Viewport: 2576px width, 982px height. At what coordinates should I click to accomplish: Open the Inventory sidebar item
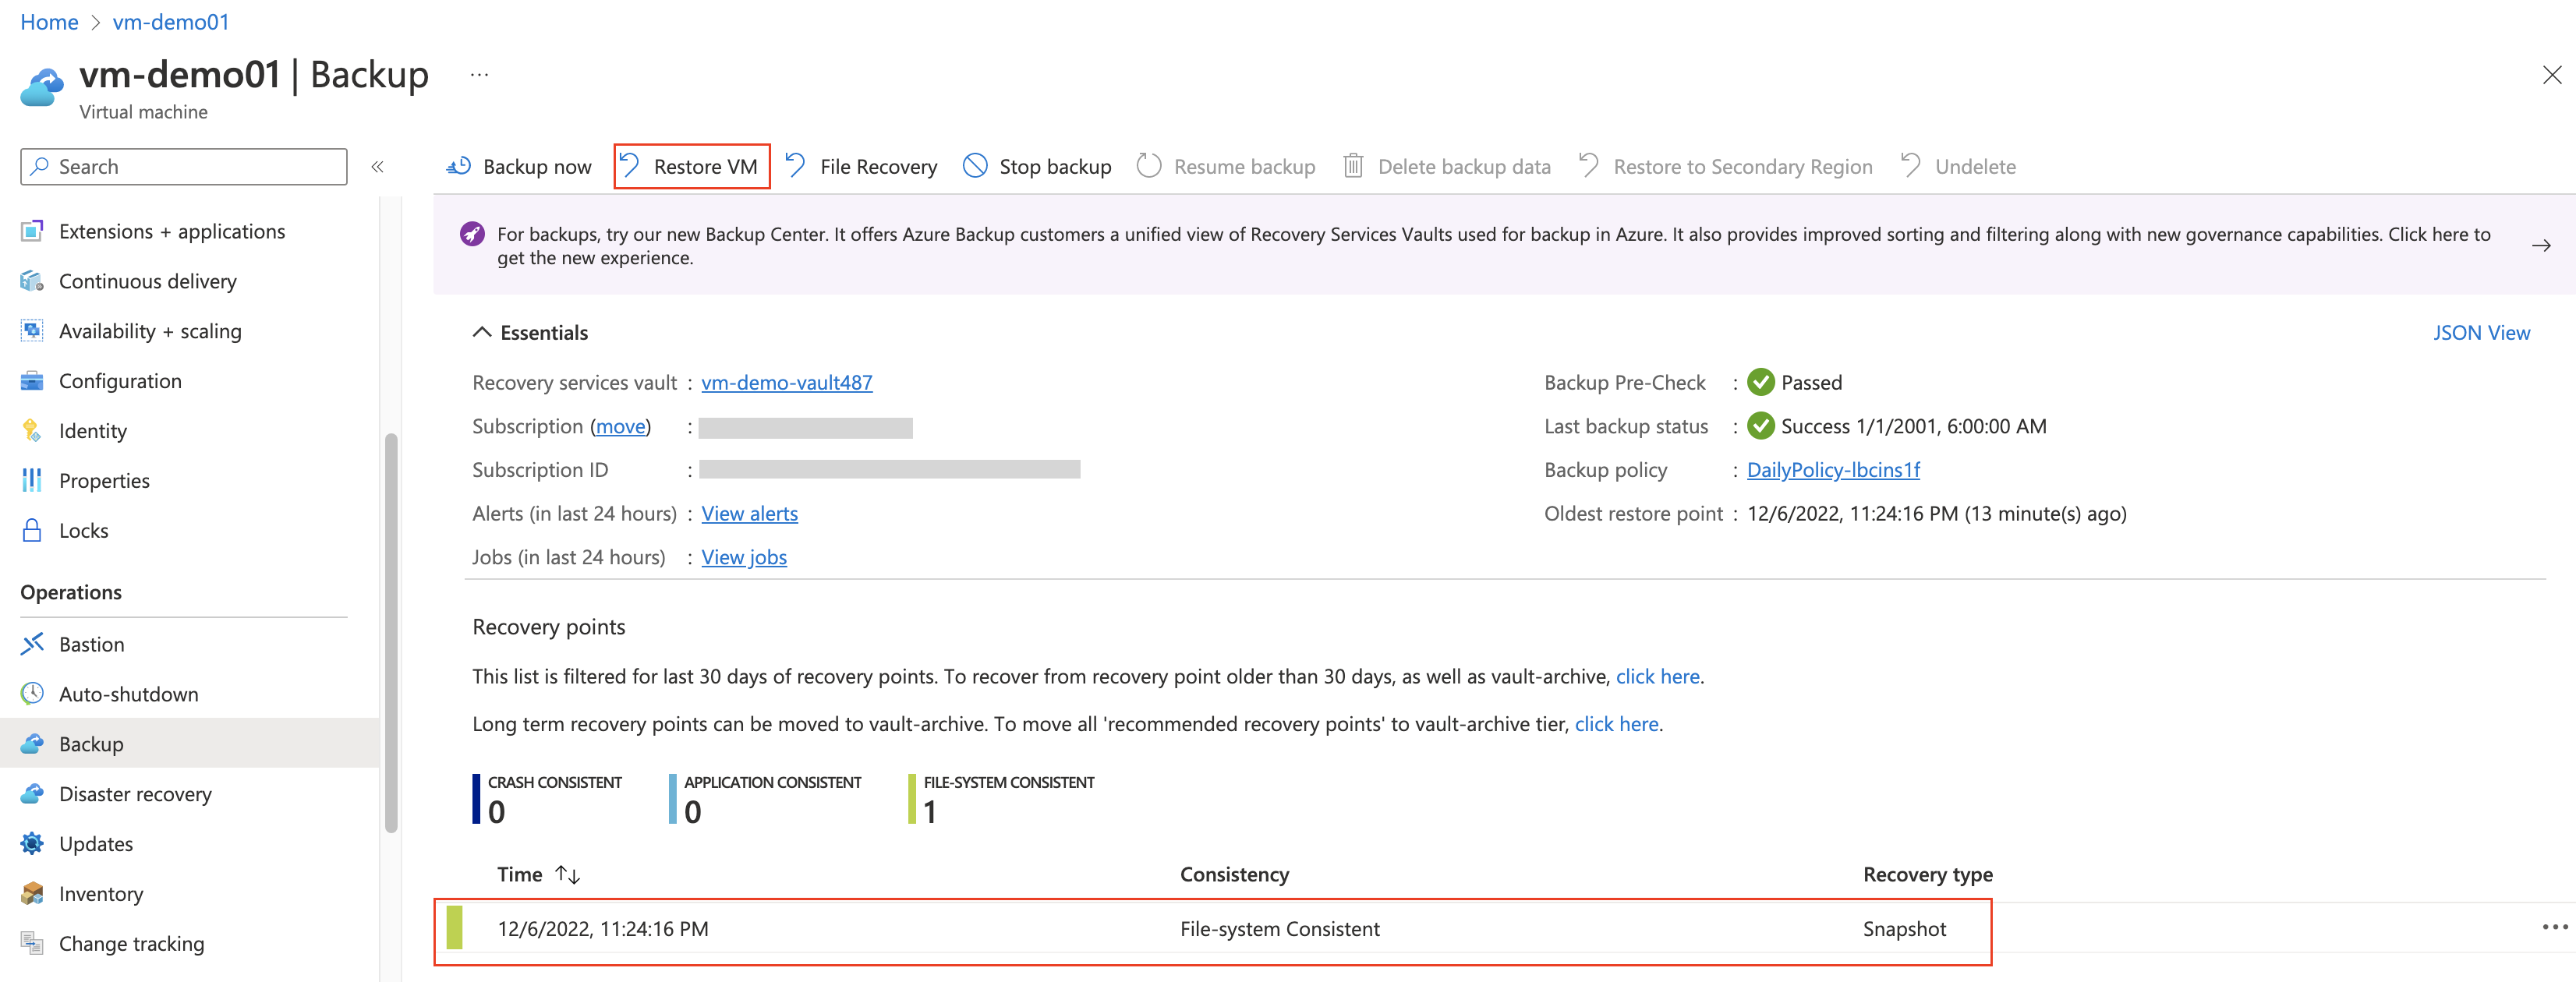tap(101, 894)
